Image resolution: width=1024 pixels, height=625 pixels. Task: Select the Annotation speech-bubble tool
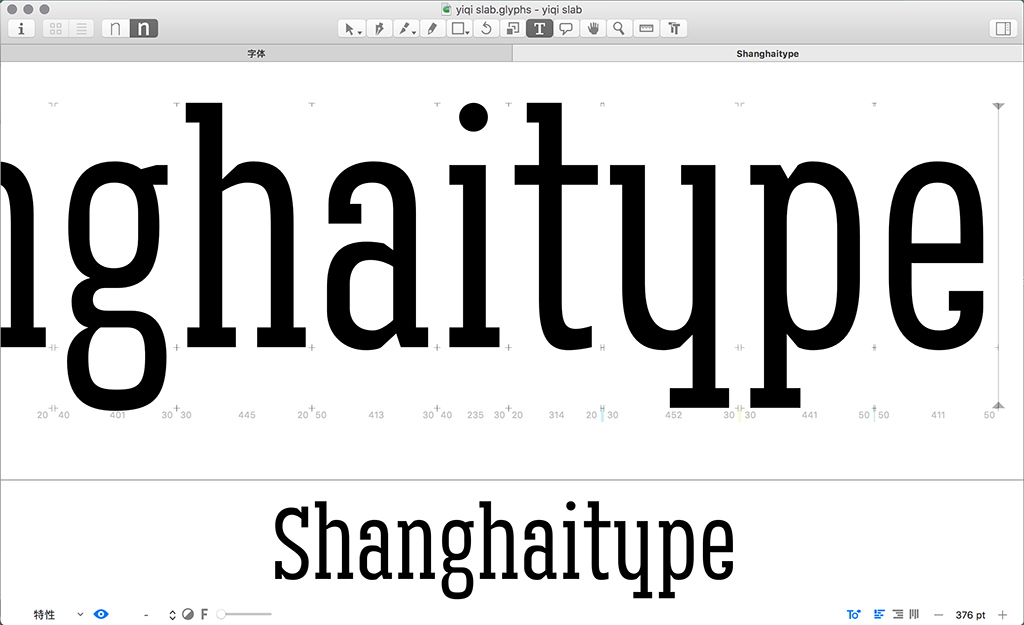(566, 29)
